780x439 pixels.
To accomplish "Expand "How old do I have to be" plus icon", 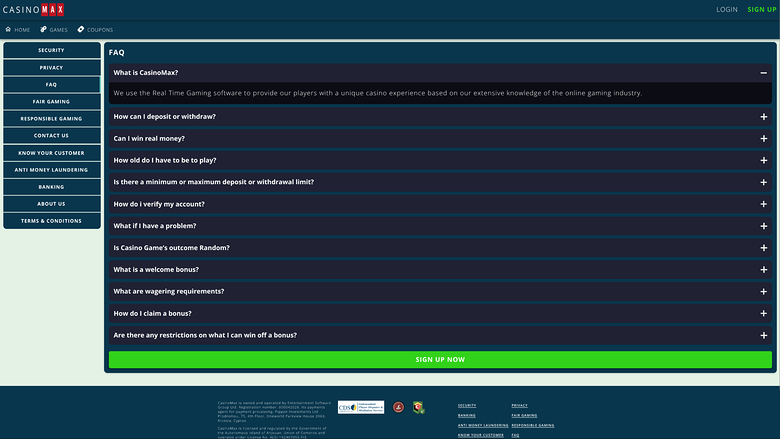I will point(764,161).
